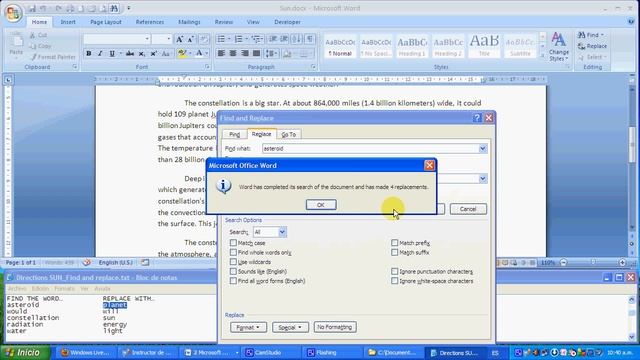Expand the Paragraph group dialog launcher
640x360 pixels.
pos(313,67)
